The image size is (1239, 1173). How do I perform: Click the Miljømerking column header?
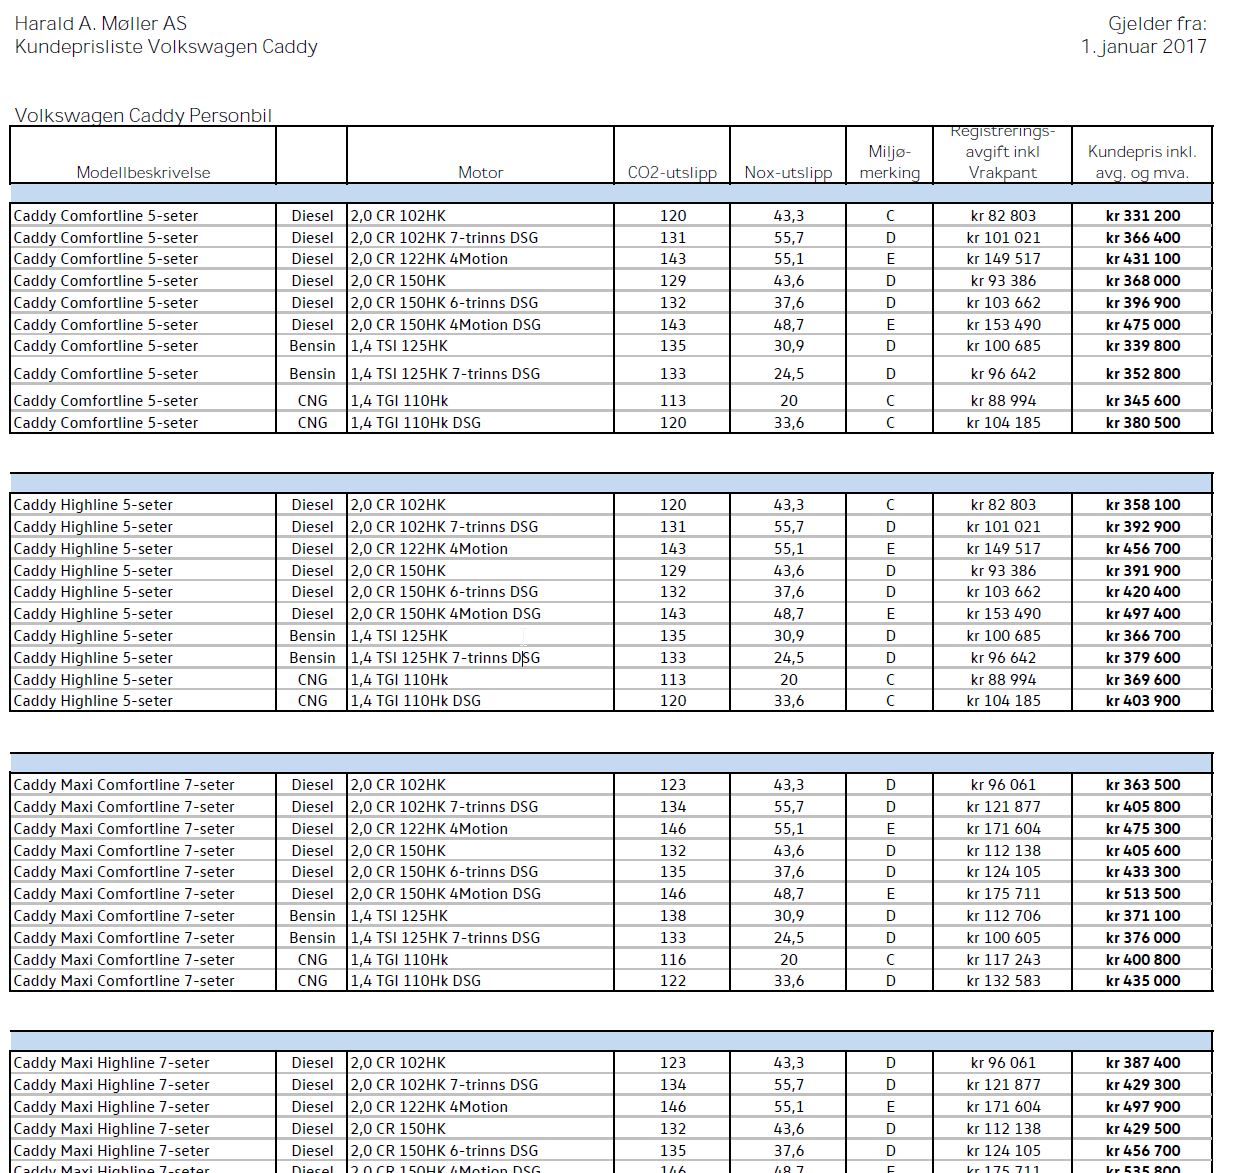click(x=889, y=162)
